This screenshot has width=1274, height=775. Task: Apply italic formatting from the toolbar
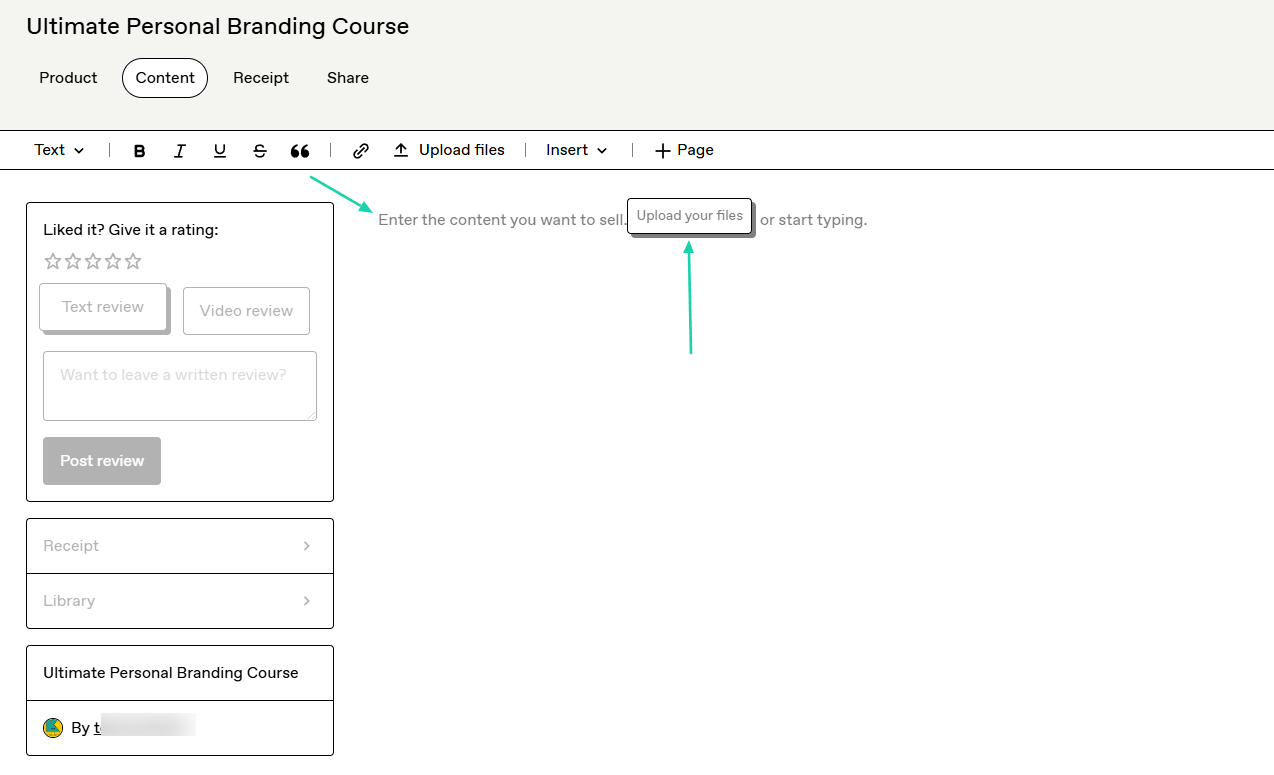pyautogui.click(x=180, y=151)
